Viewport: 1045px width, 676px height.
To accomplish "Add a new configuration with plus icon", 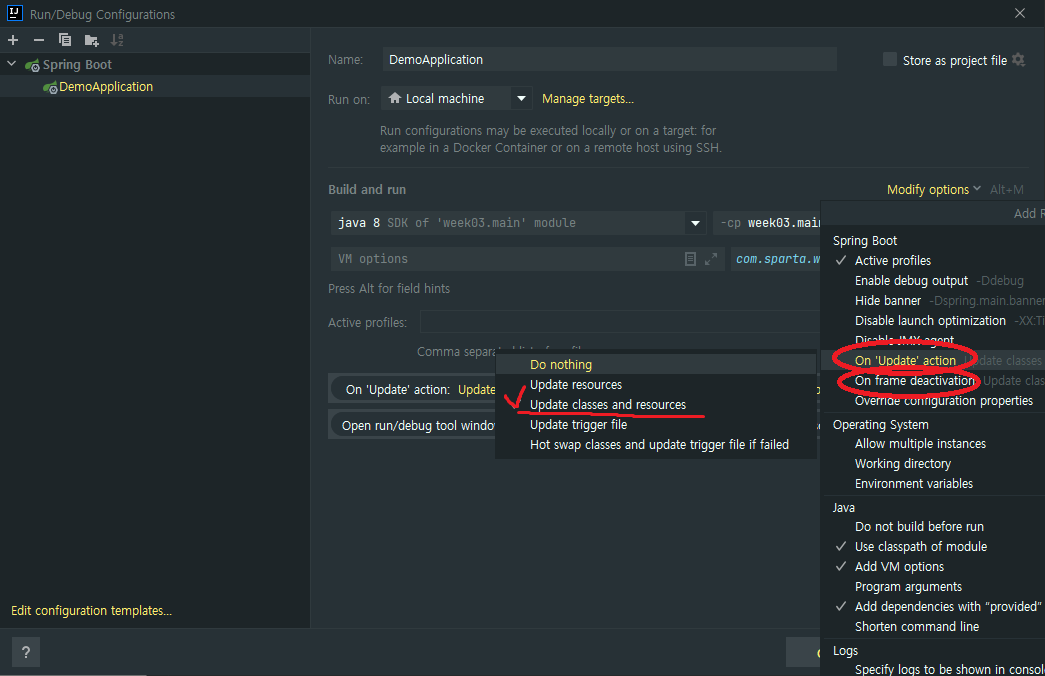I will pos(13,40).
